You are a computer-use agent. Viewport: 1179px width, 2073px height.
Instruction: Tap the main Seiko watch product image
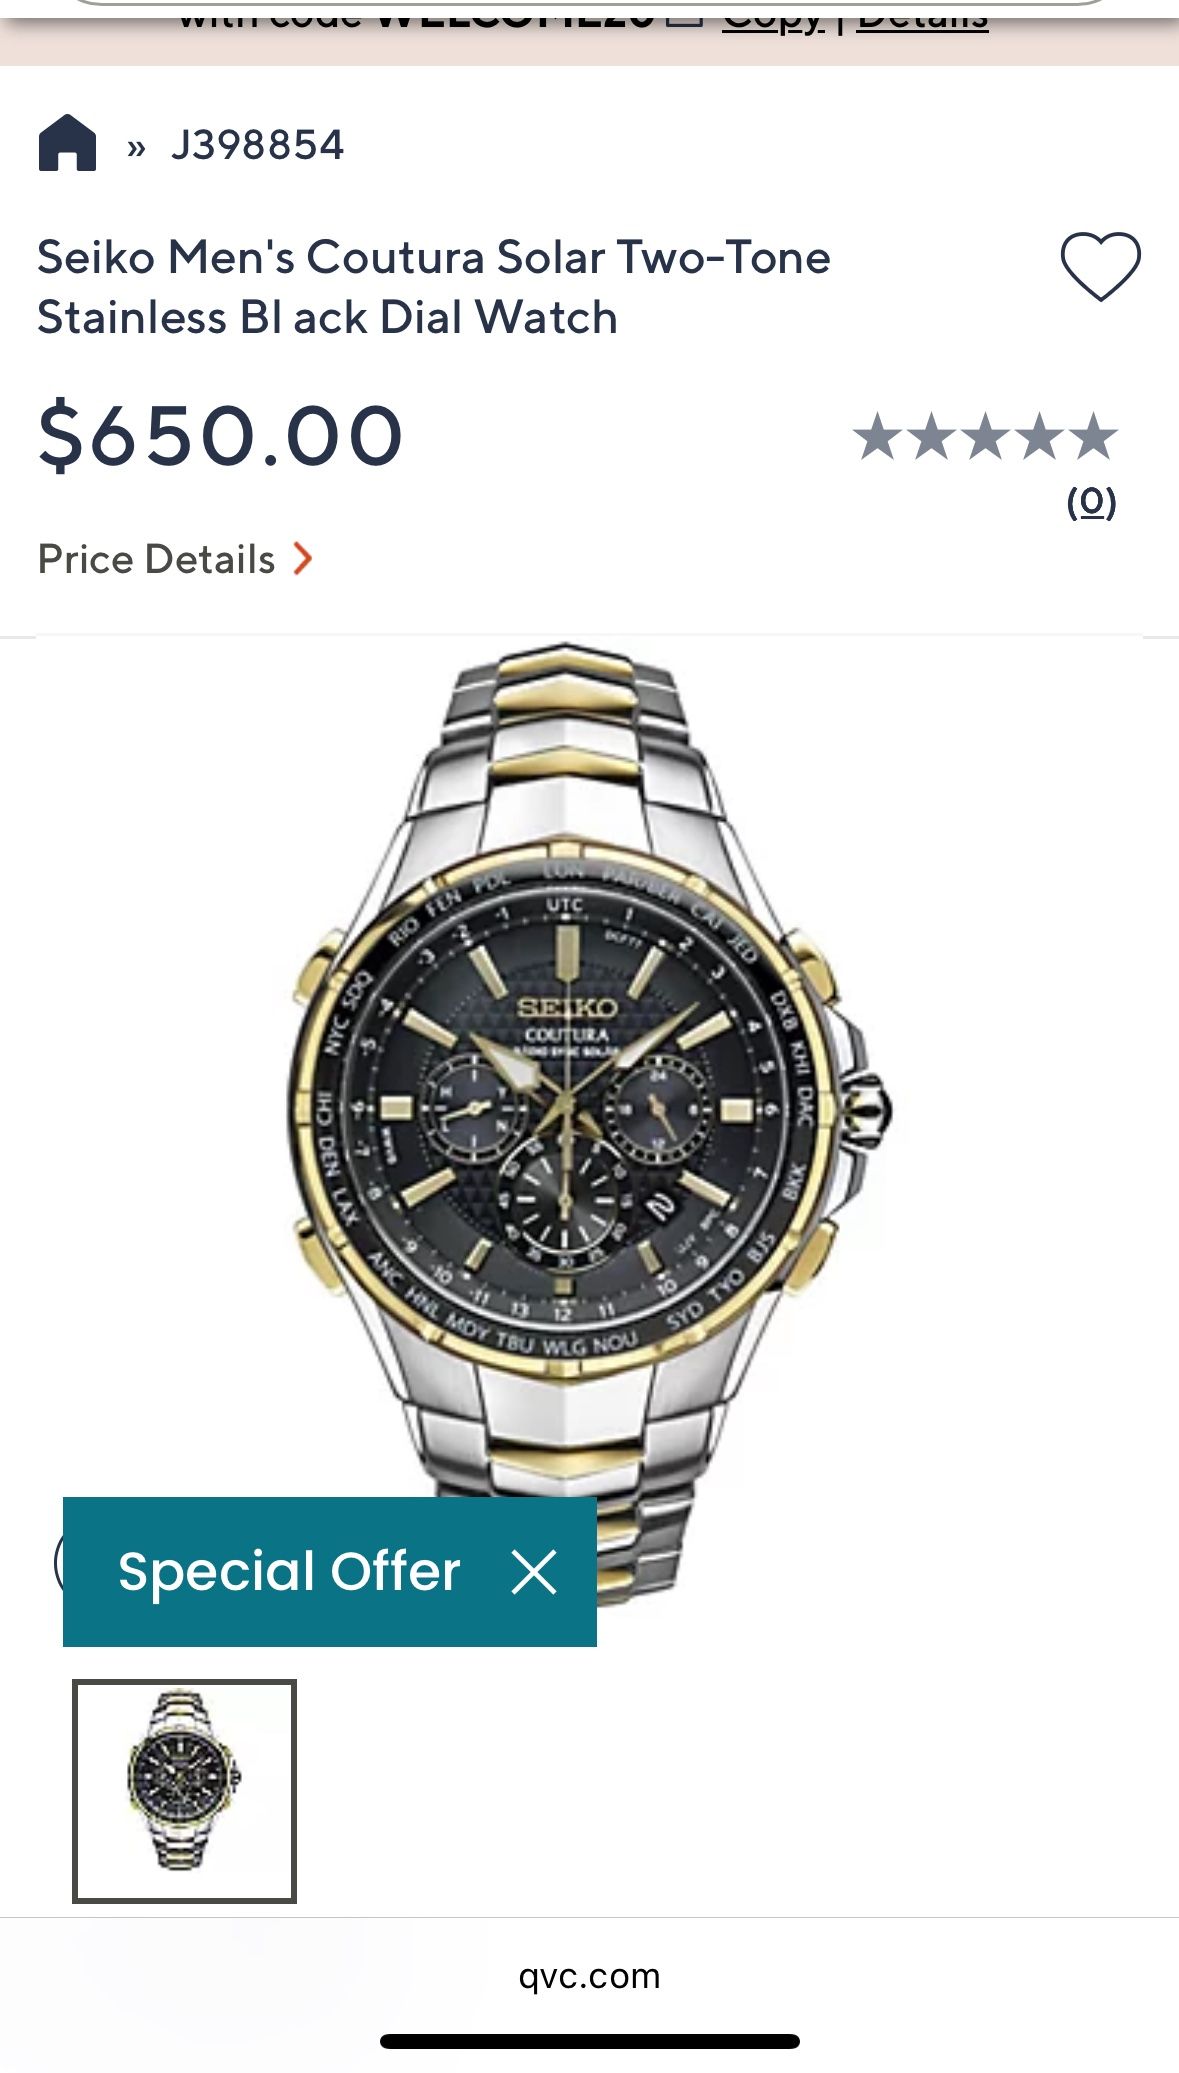(x=590, y=1110)
